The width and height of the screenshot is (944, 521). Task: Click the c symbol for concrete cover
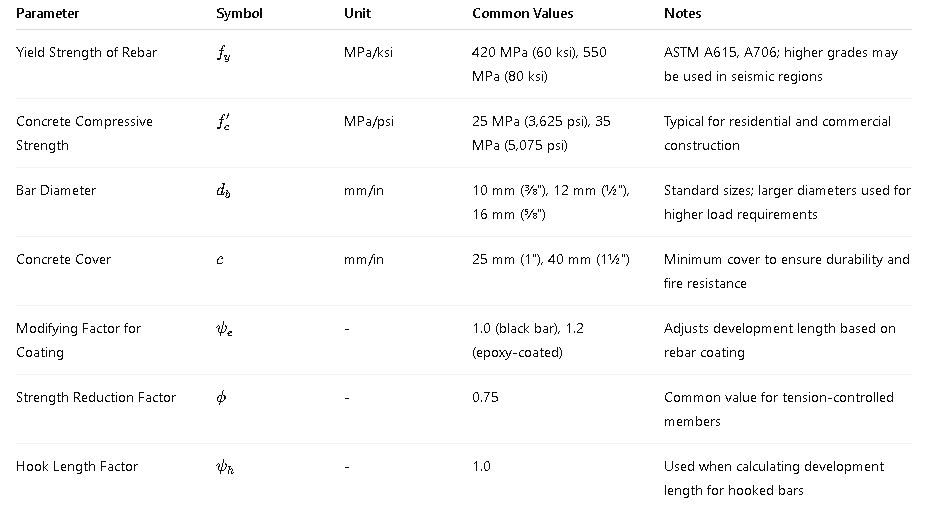[x=220, y=260]
